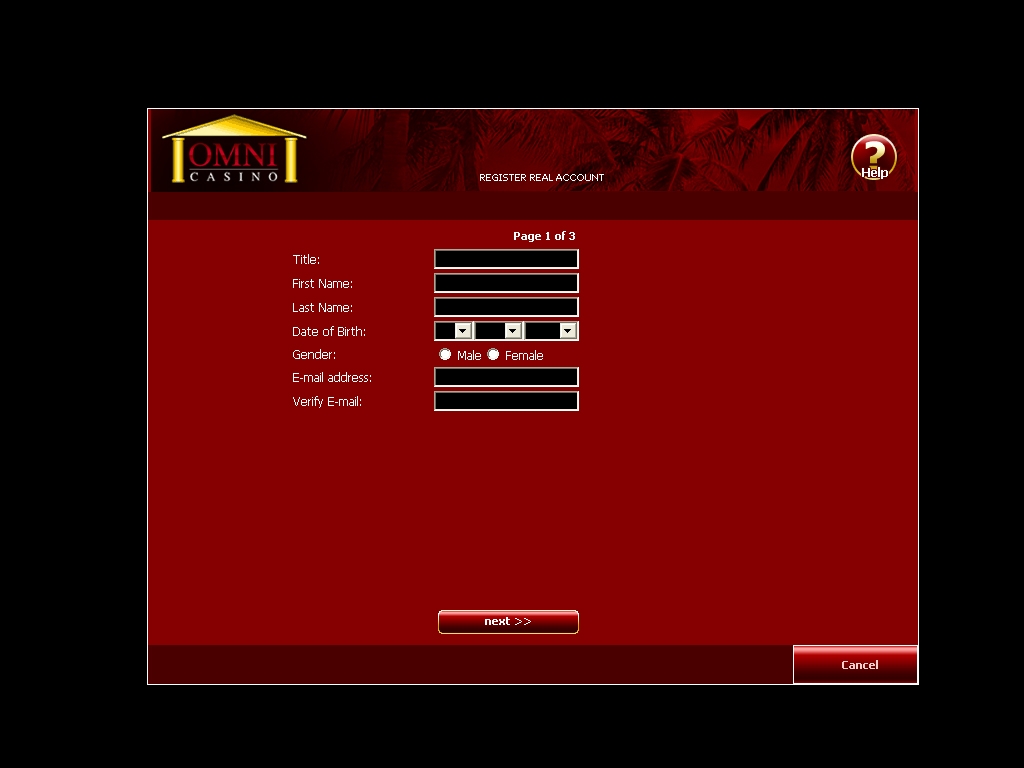The image size is (1024, 768).
Task: Click the 'Verify E-mail:' label text
Action: click(327, 402)
